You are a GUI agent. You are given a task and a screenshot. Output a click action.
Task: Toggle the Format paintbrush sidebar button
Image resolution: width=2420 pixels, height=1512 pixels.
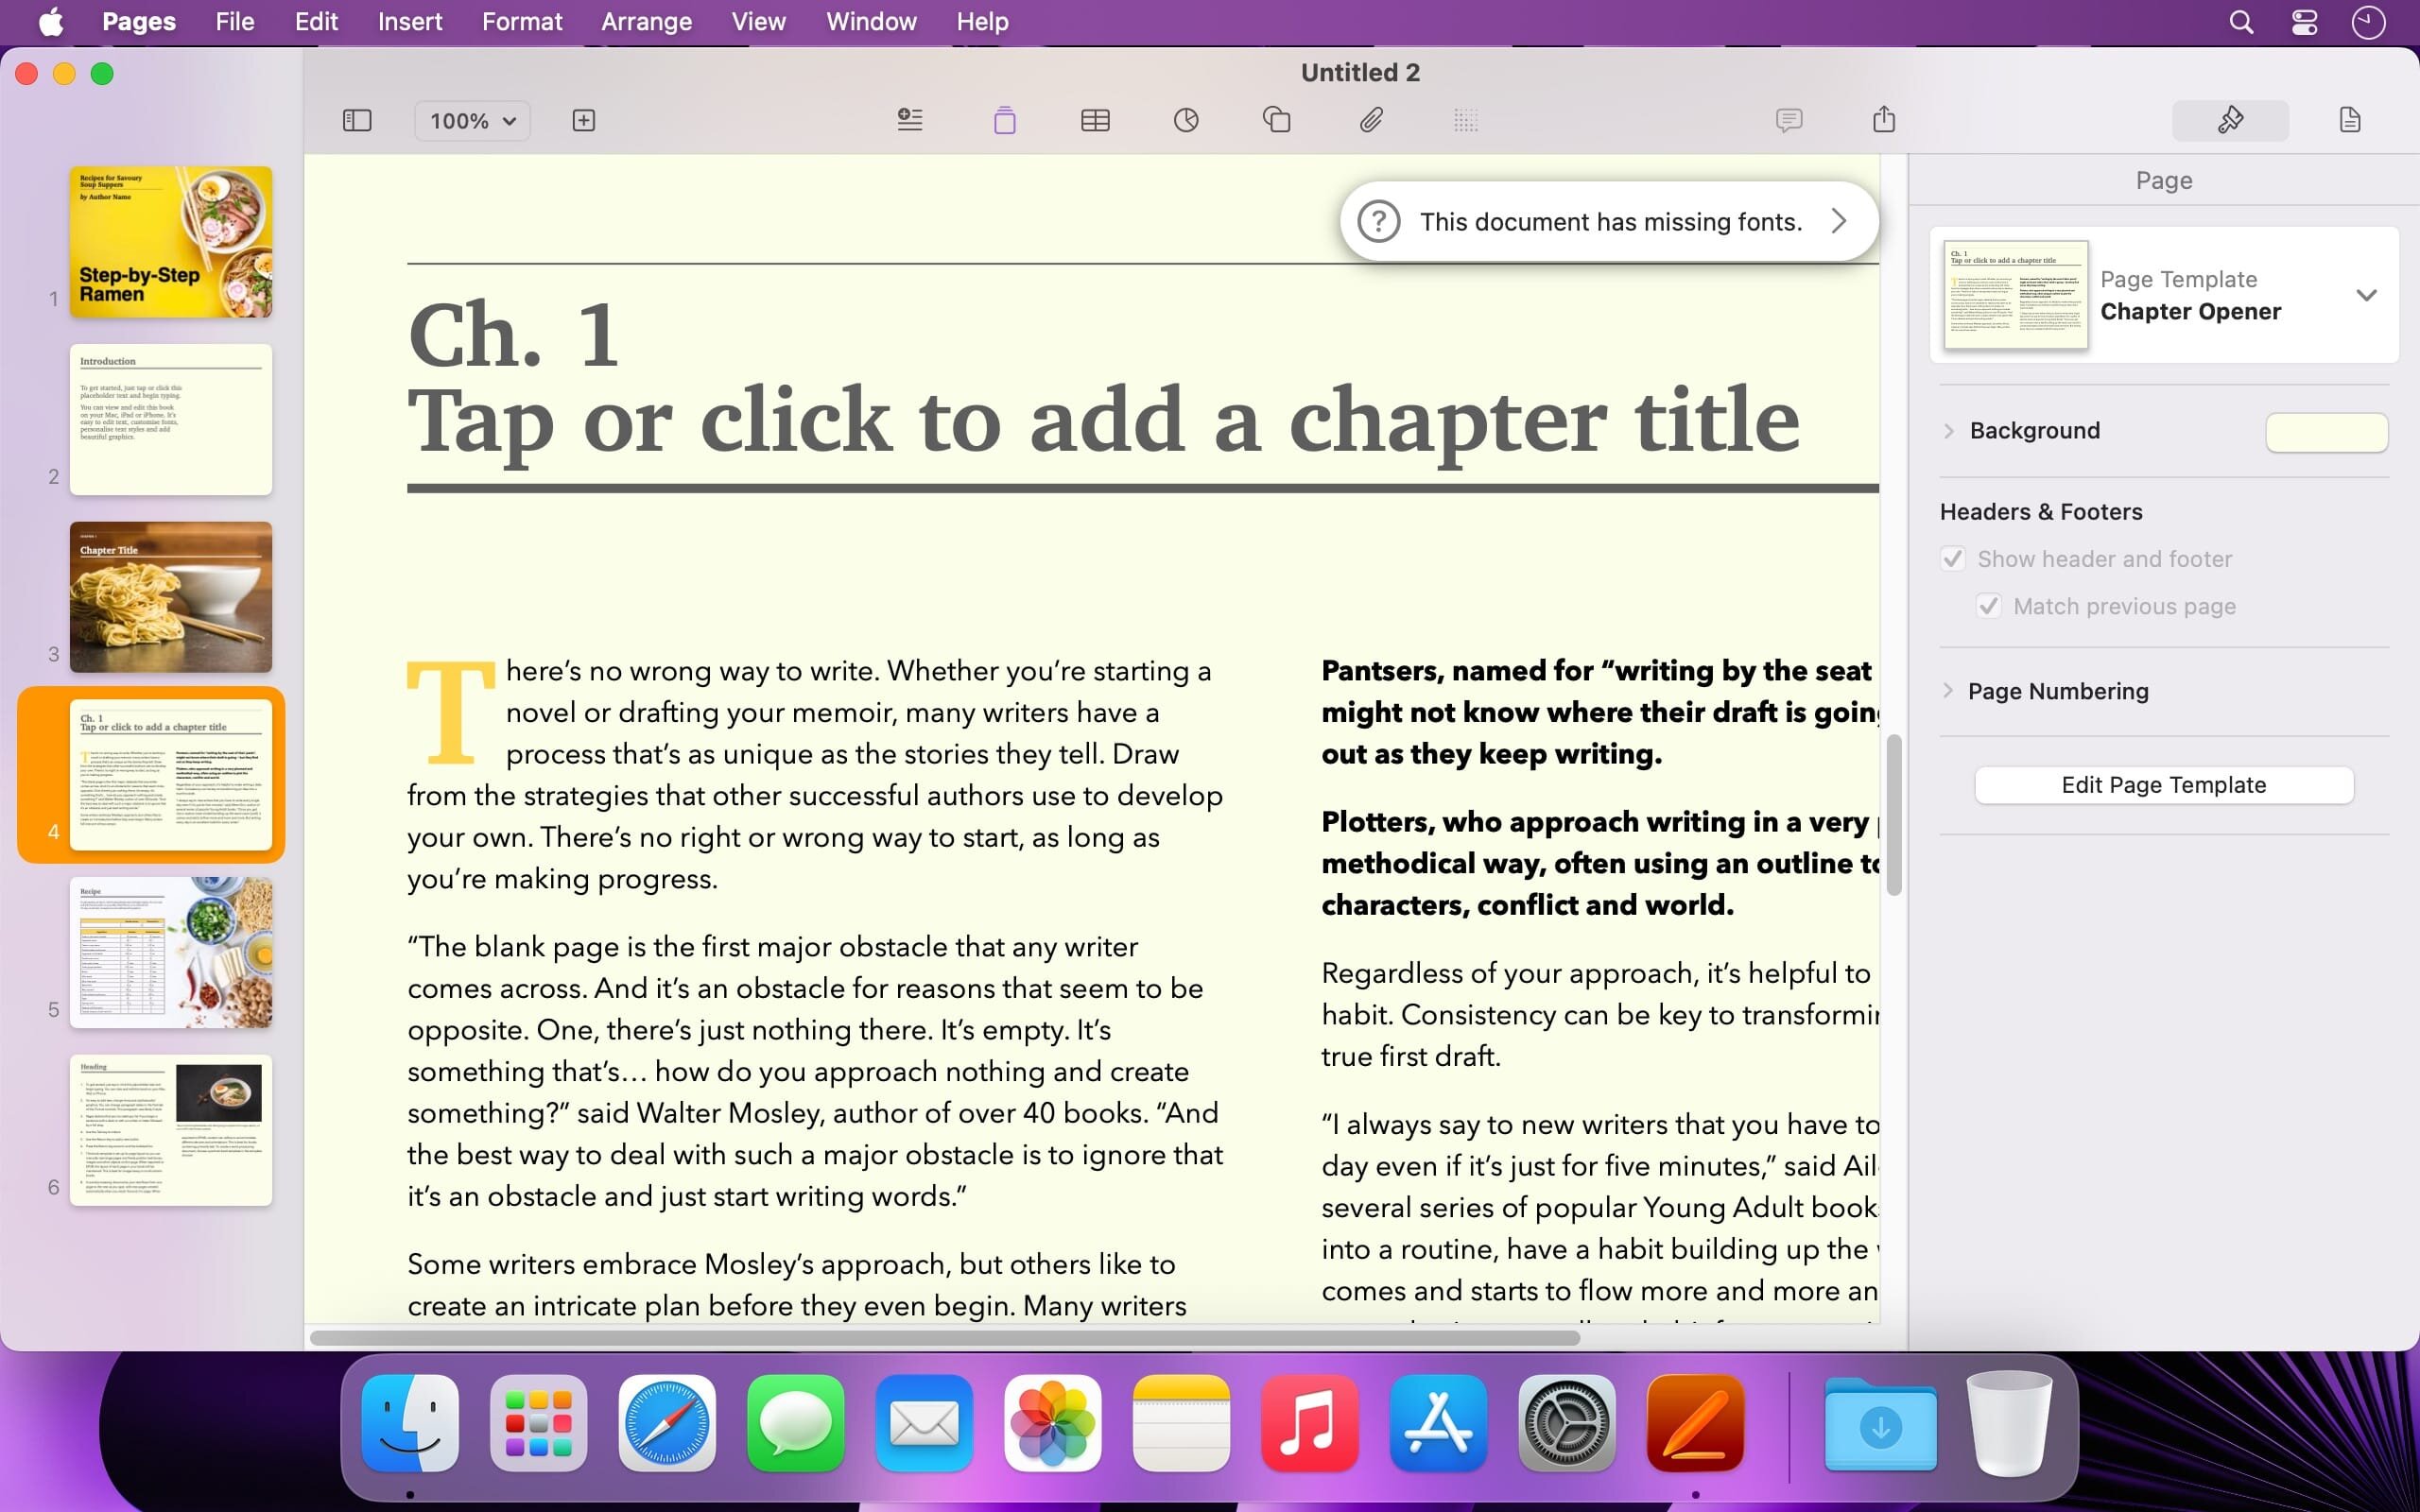[x=2230, y=121]
